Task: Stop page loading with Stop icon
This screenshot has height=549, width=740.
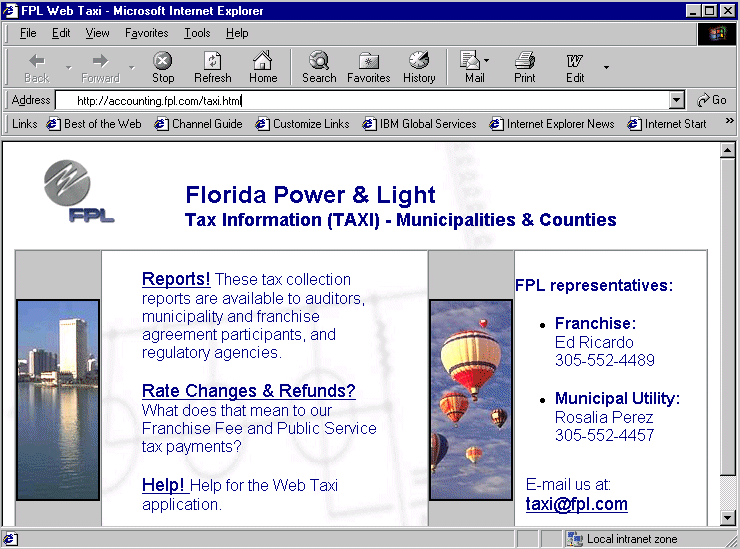Action: click(x=163, y=68)
